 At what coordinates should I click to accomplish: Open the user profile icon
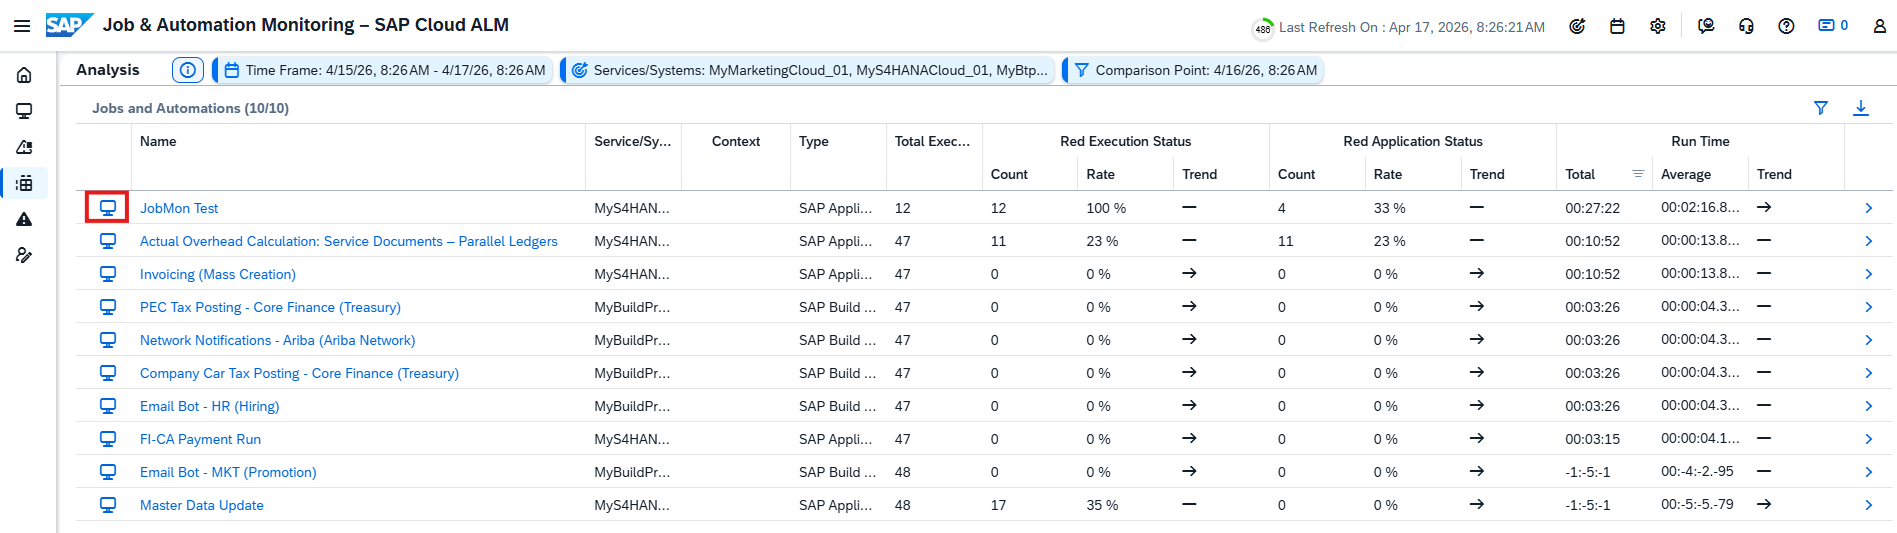click(x=1879, y=27)
